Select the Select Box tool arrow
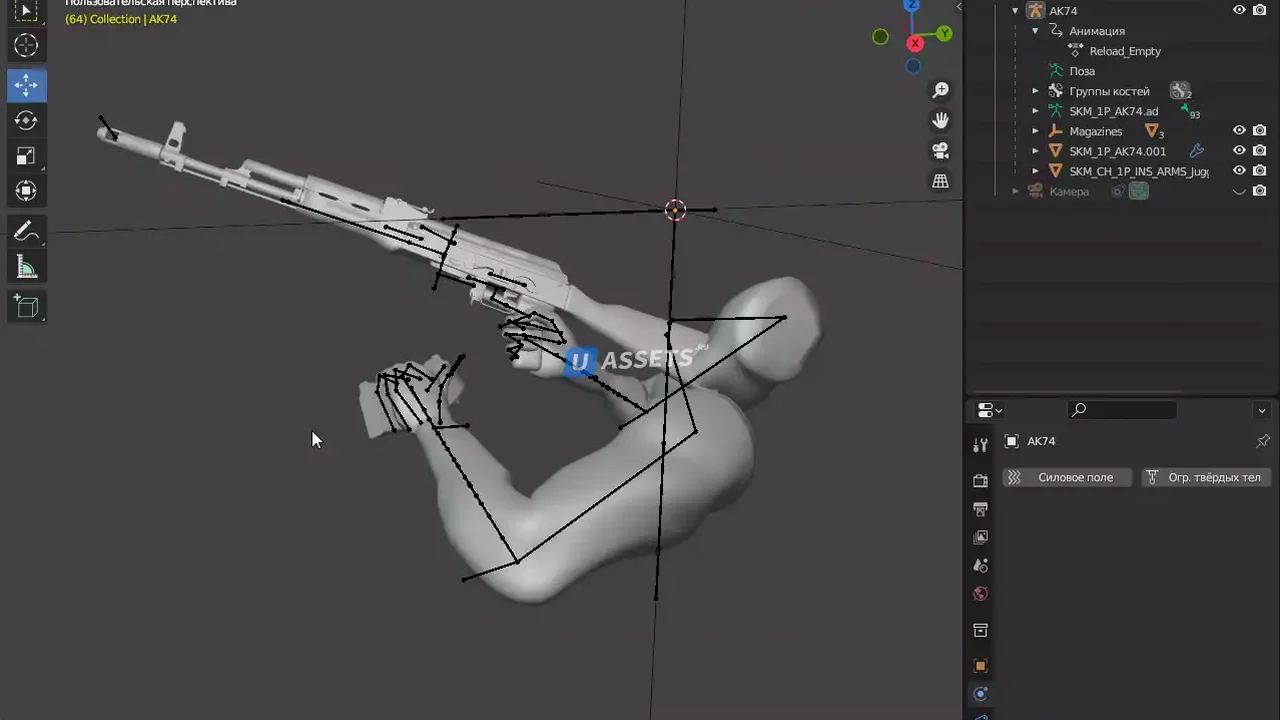The width and height of the screenshot is (1280, 720). click(26, 11)
